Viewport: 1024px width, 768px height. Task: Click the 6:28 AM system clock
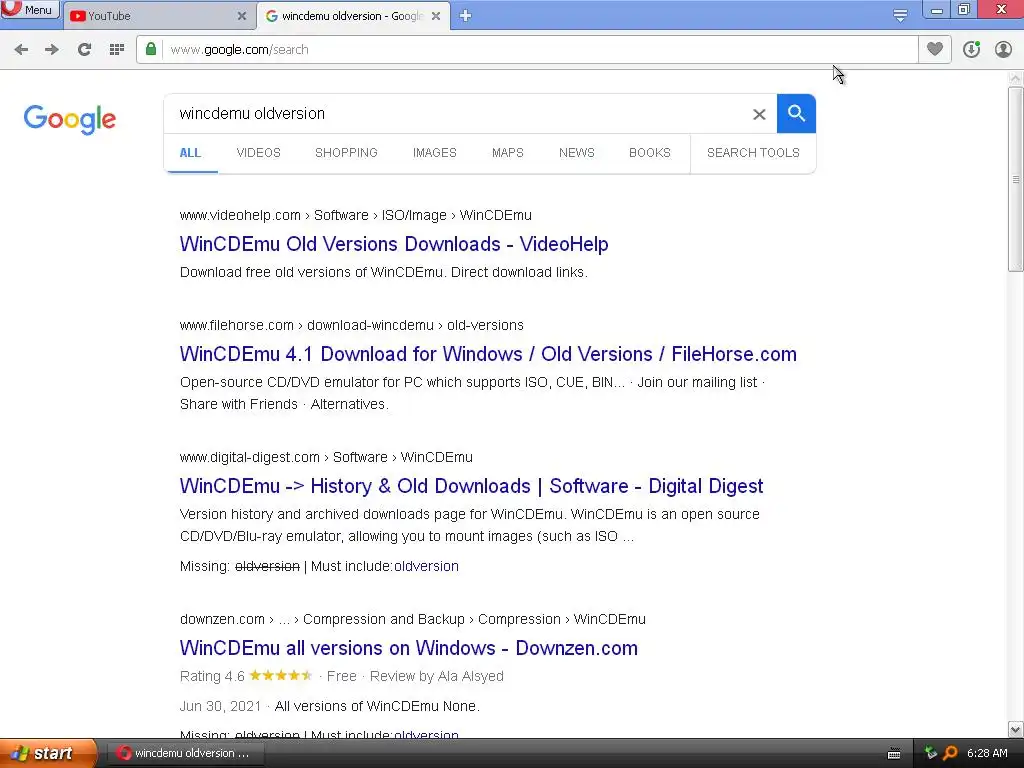tap(987, 753)
